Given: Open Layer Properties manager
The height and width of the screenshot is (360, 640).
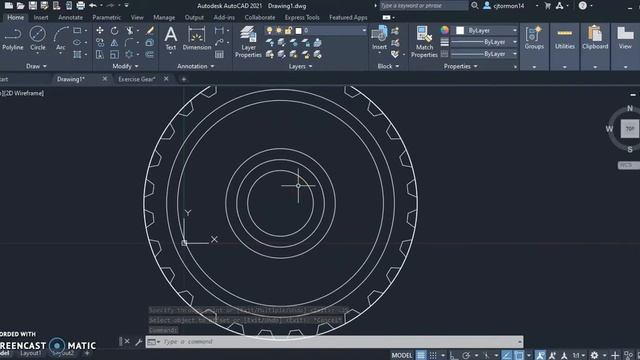Looking at the screenshot, I should coord(248,42).
